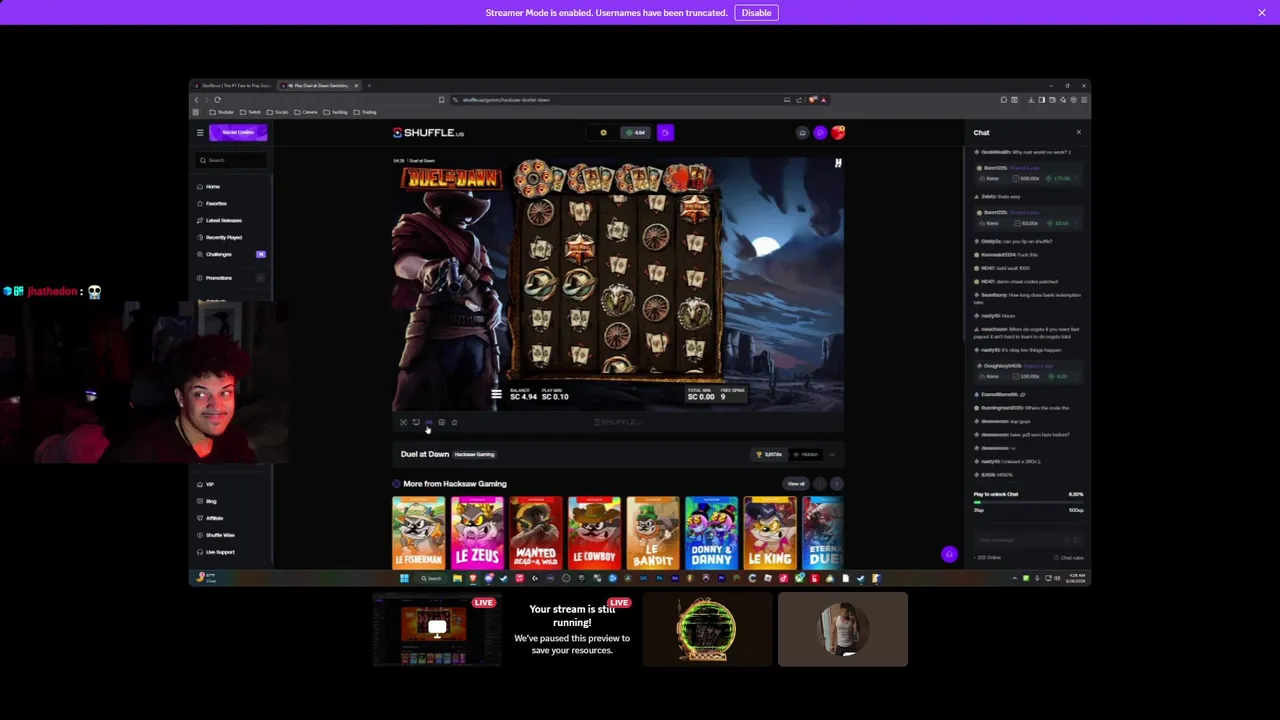The image size is (1280, 720).
Task: Click the Shuffle.us logo
Action: tap(428, 132)
